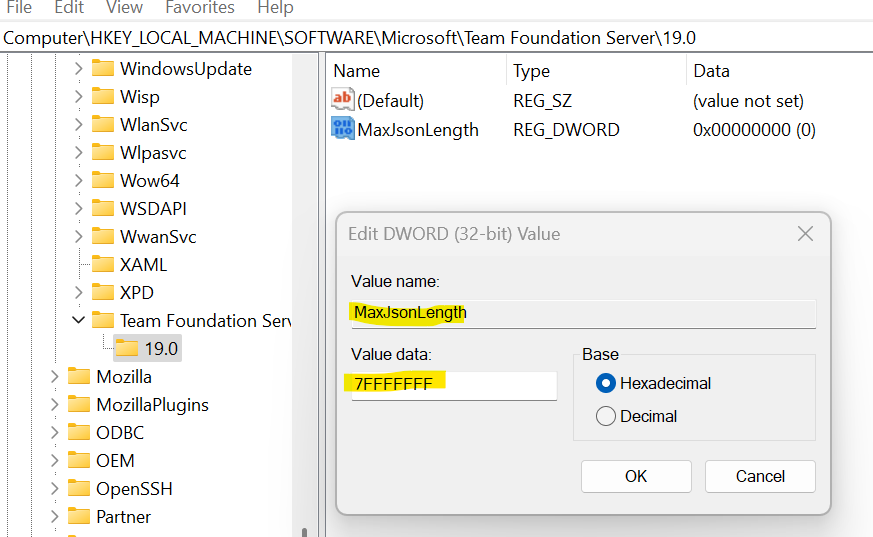Click the WlanSvc folder icon
The height and width of the screenshot is (537, 873).
(103, 124)
